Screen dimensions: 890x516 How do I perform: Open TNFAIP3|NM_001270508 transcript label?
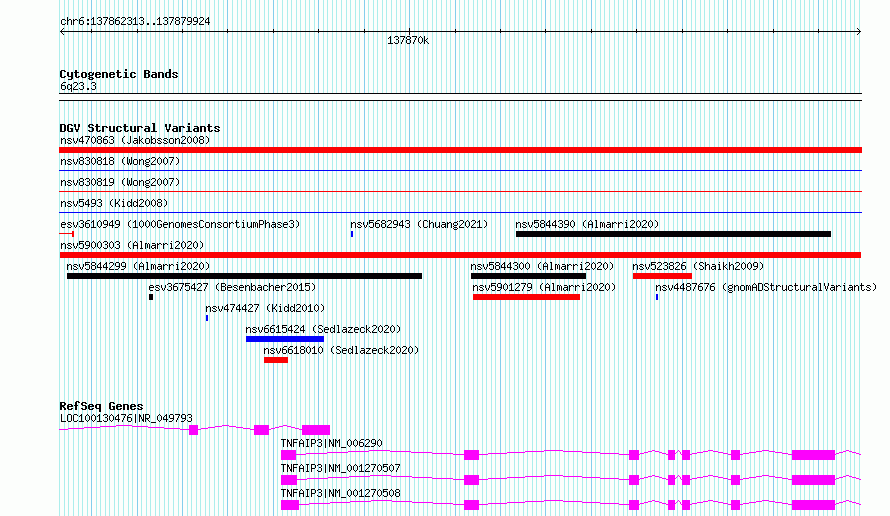pyautogui.click(x=341, y=493)
